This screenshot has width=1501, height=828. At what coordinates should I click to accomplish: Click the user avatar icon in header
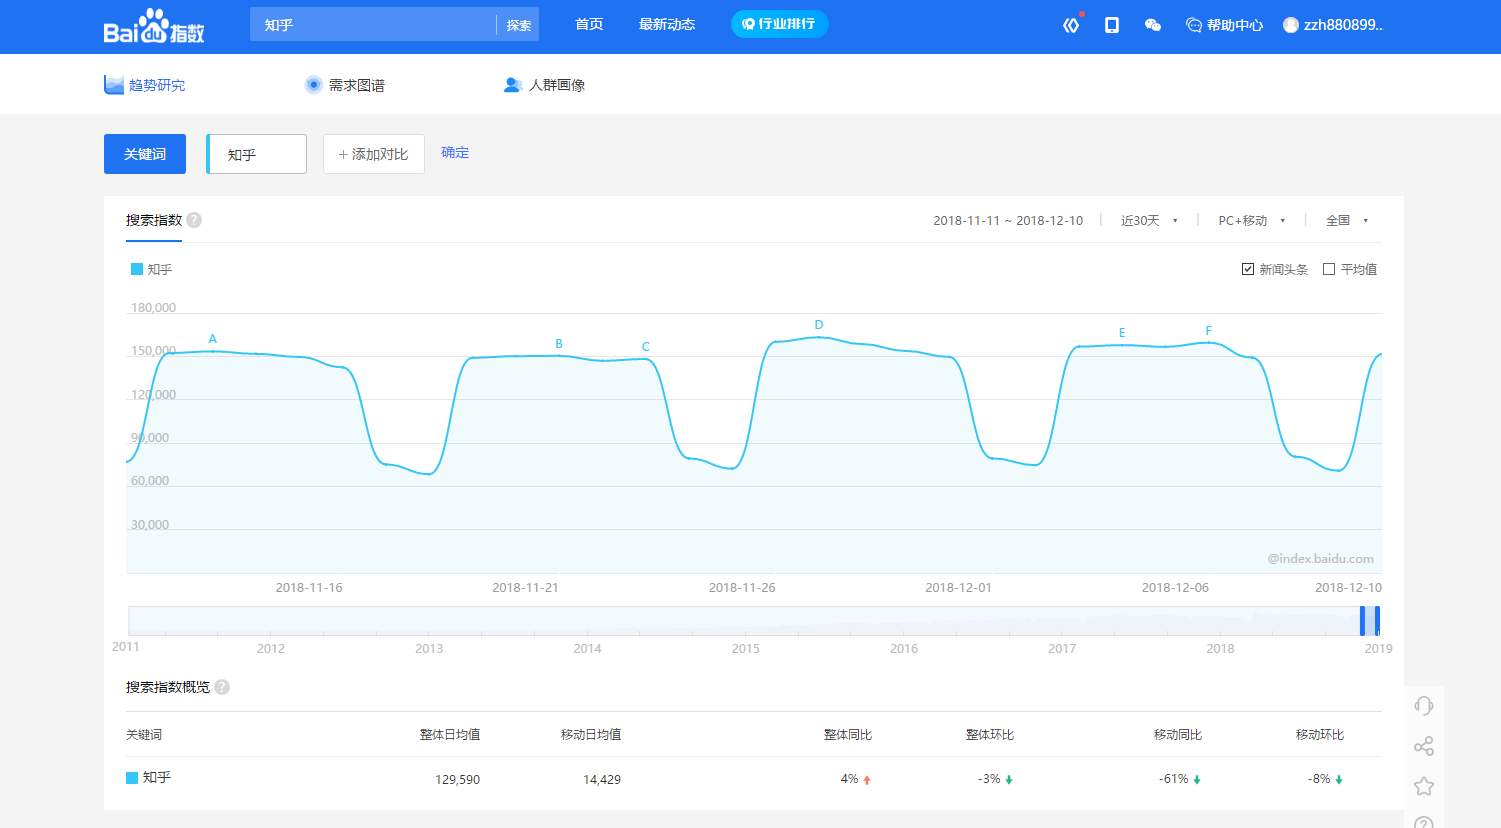[1291, 25]
